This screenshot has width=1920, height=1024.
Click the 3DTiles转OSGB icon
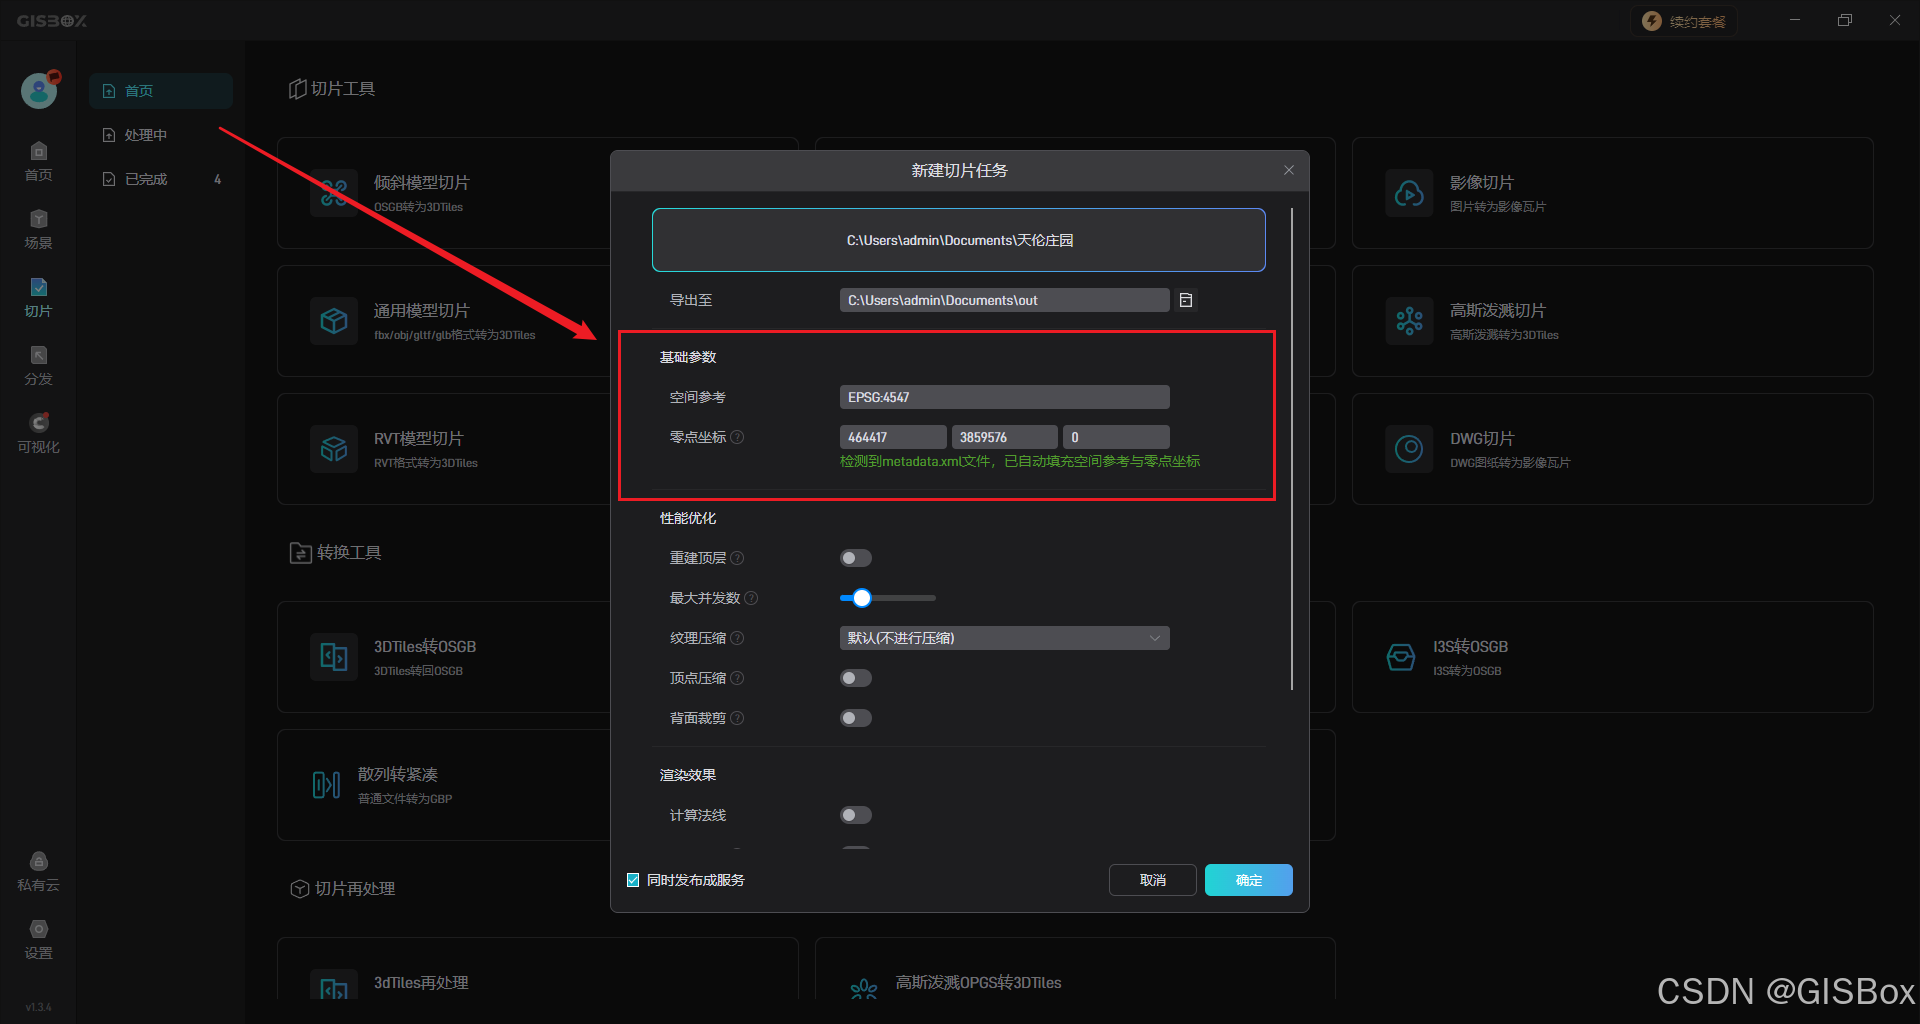334,657
